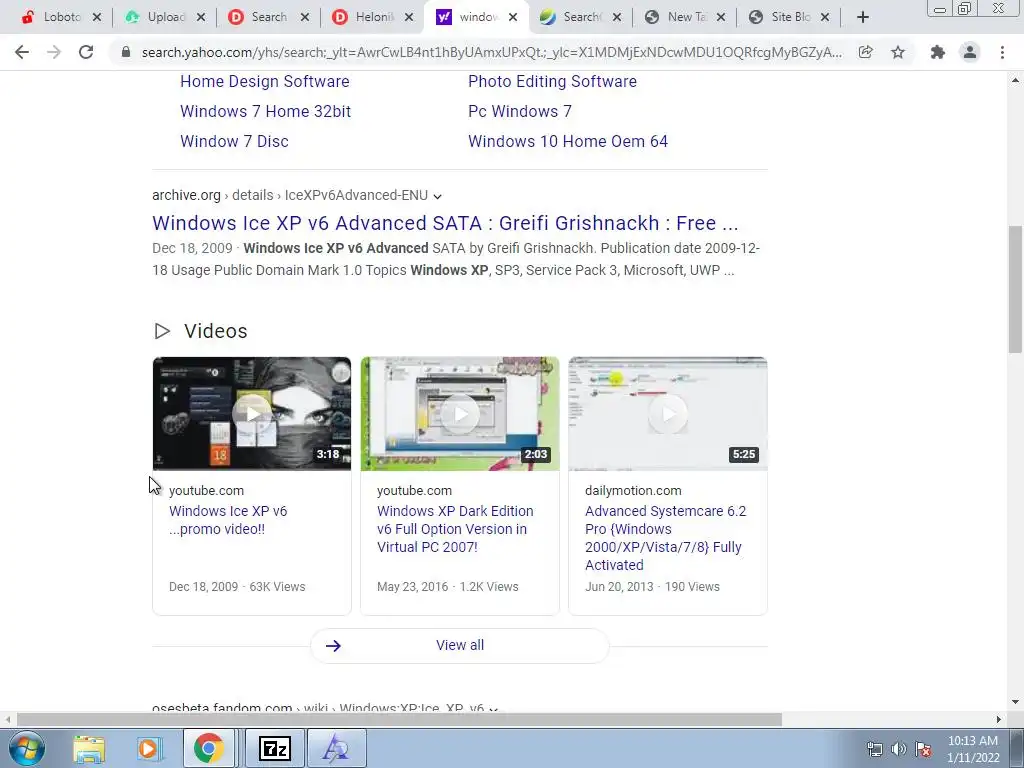Close the Upload tab
The width and height of the screenshot is (1024, 768).
pyautogui.click(x=201, y=18)
